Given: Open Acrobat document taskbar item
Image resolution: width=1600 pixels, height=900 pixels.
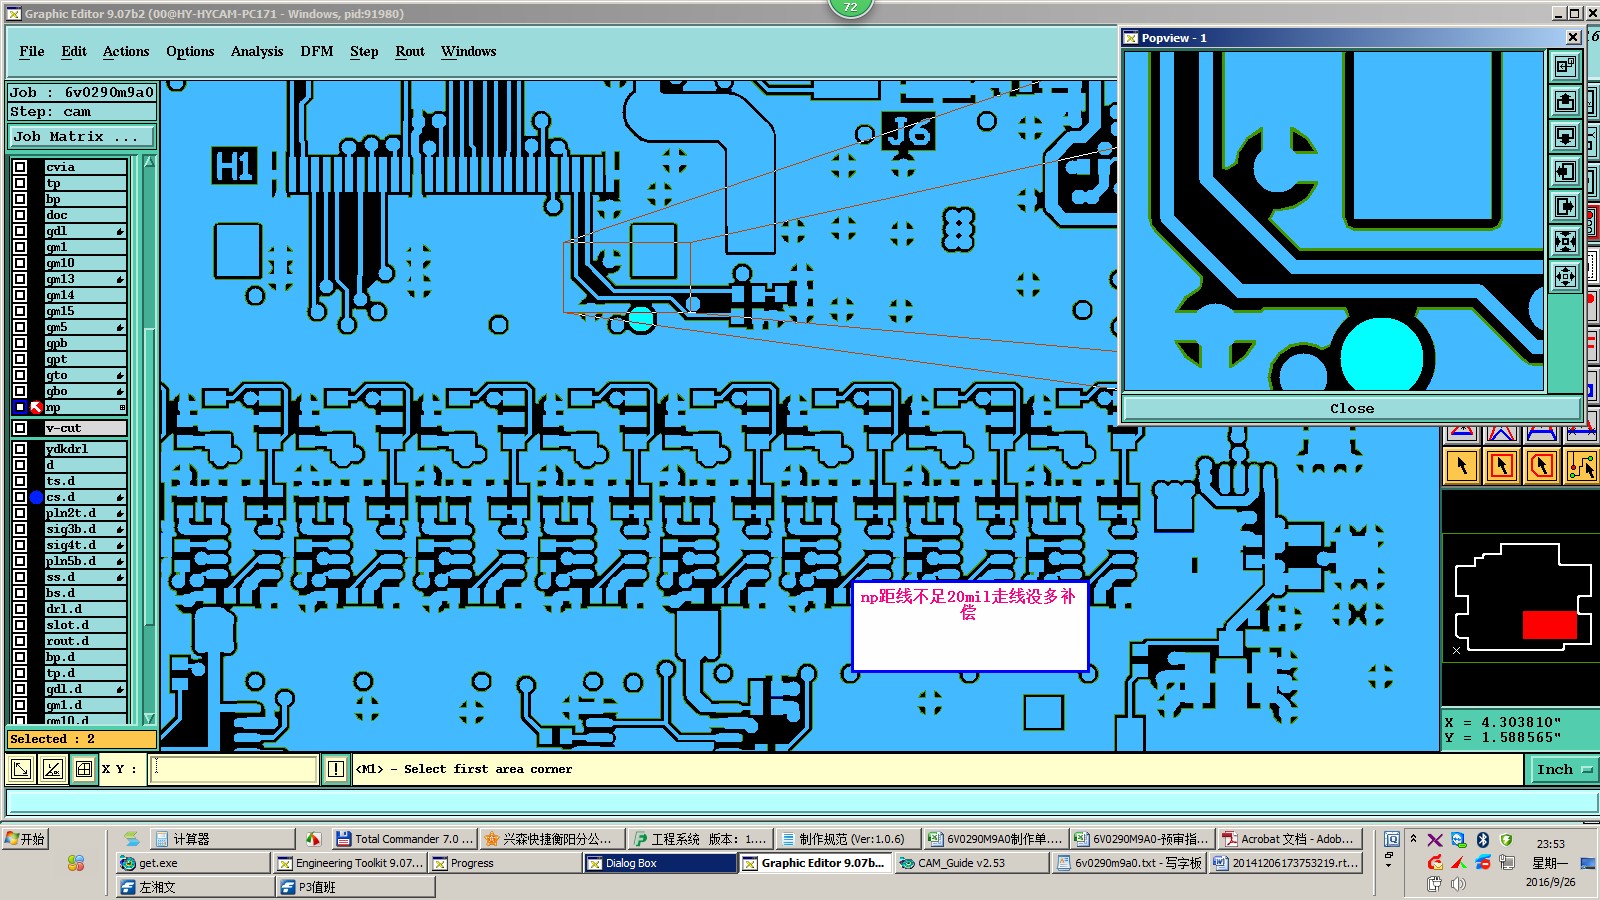Looking at the screenshot, I should click(1290, 839).
